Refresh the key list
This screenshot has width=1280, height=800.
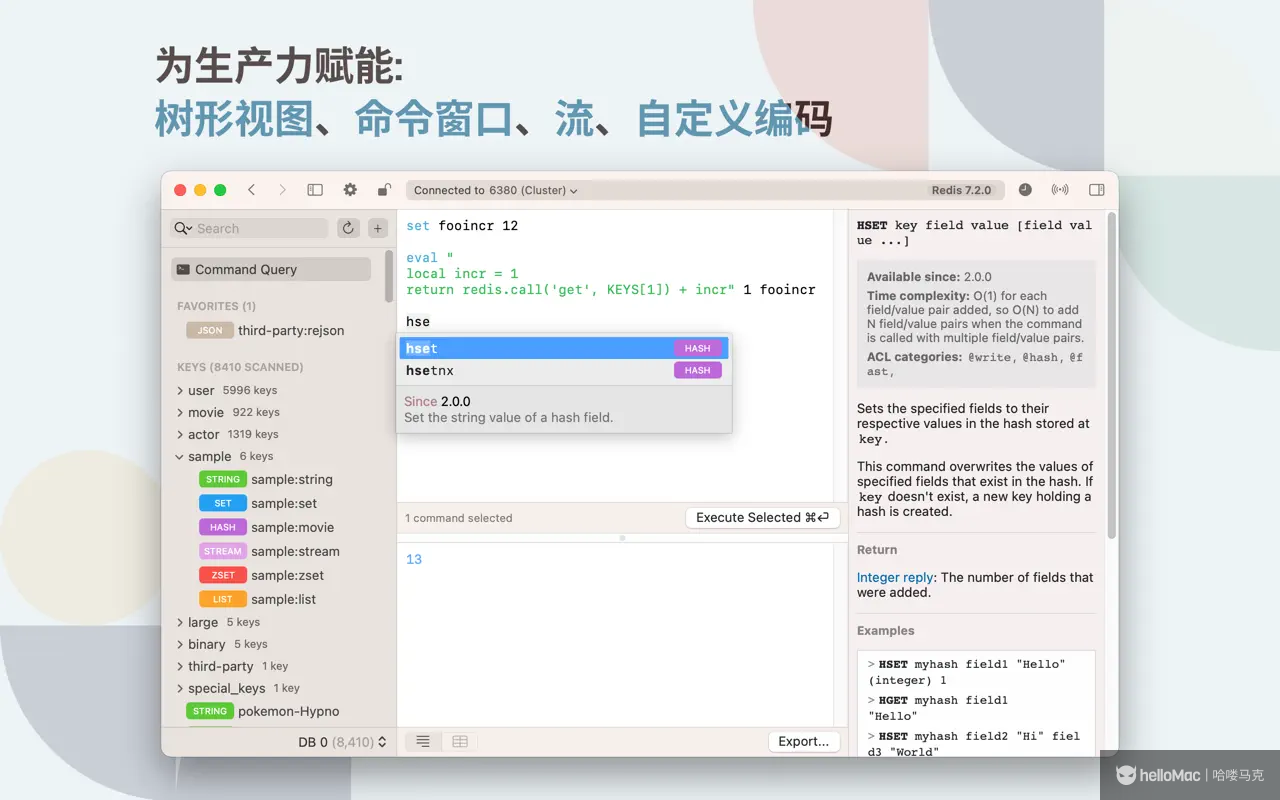point(348,228)
